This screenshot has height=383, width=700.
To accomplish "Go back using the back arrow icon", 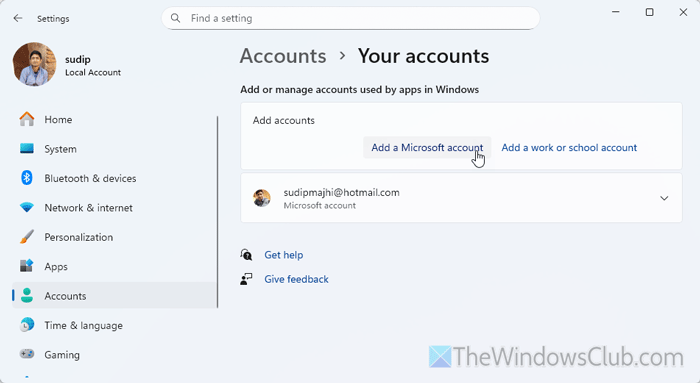I will pyautogui.click(x=18, y=18).
